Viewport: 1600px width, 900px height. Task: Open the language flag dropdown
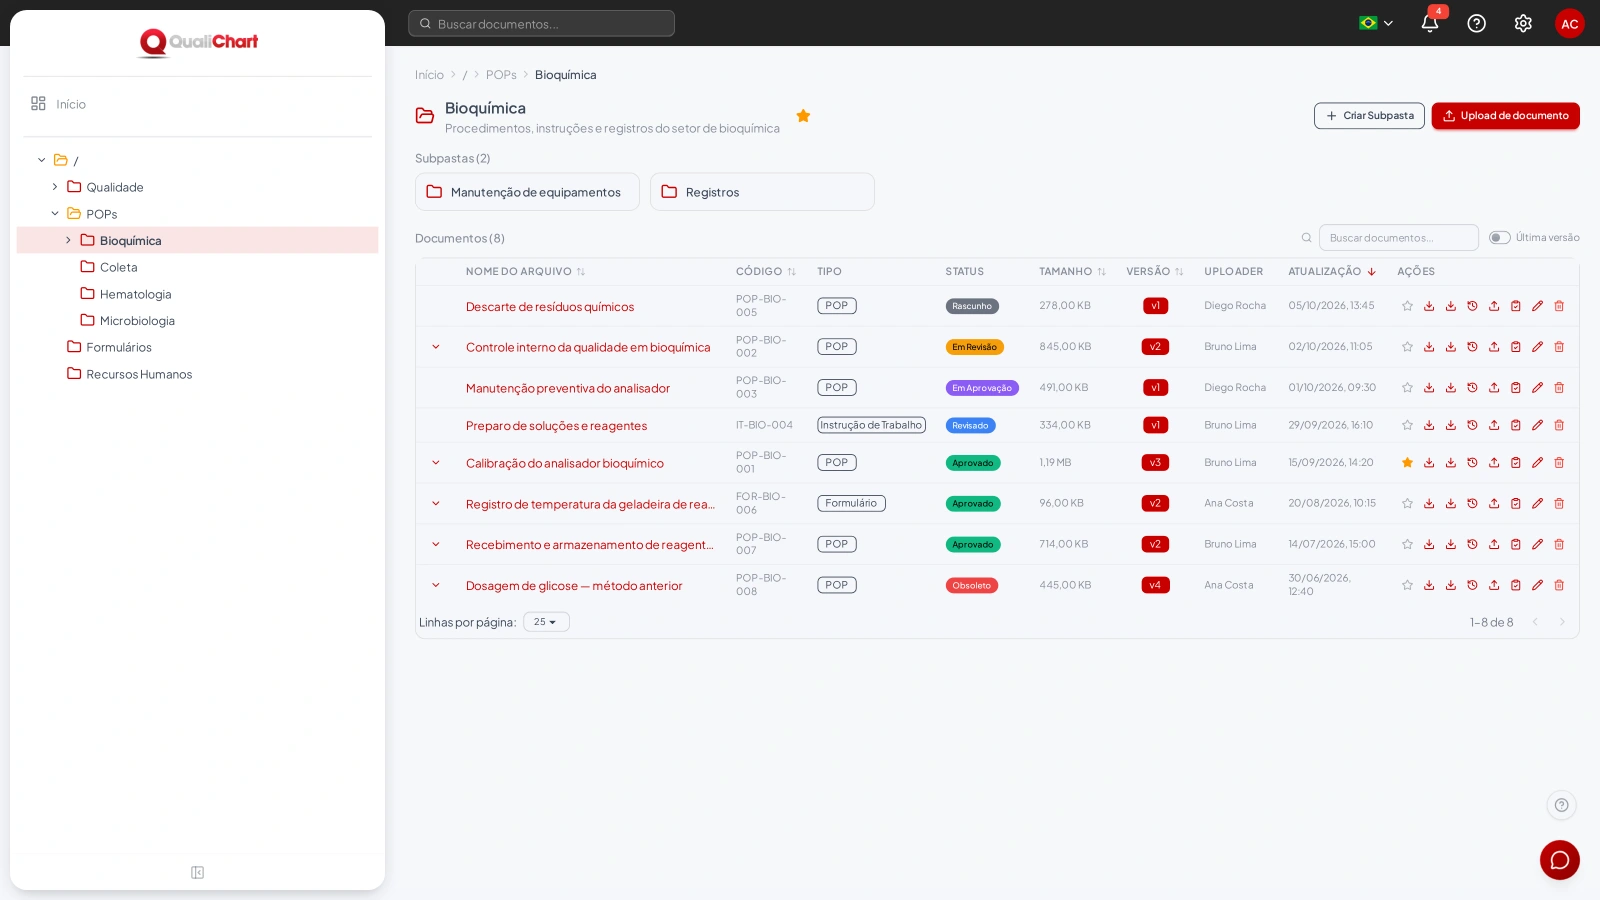click(x=1376, y=23)
